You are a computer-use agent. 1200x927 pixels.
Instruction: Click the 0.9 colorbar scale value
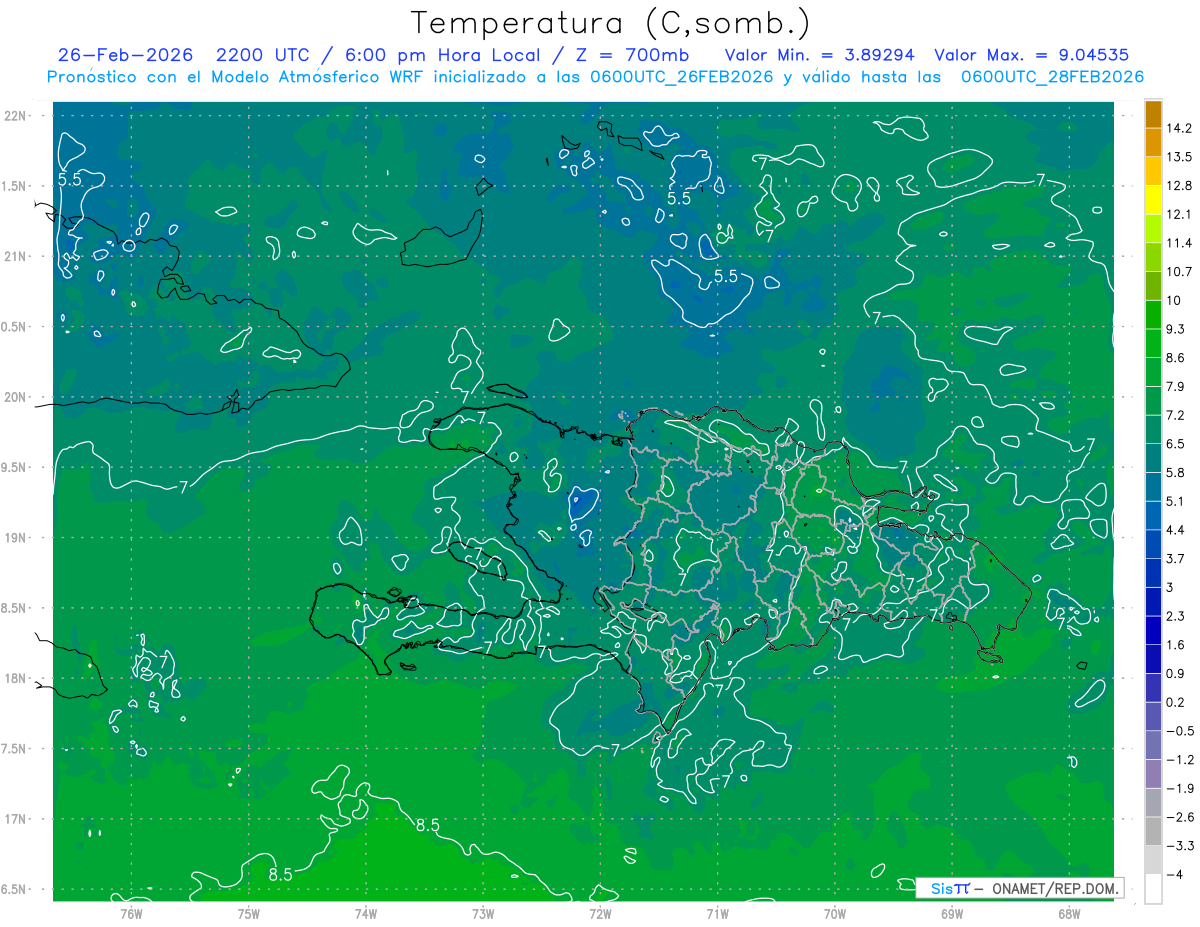tap(1176, 673)
